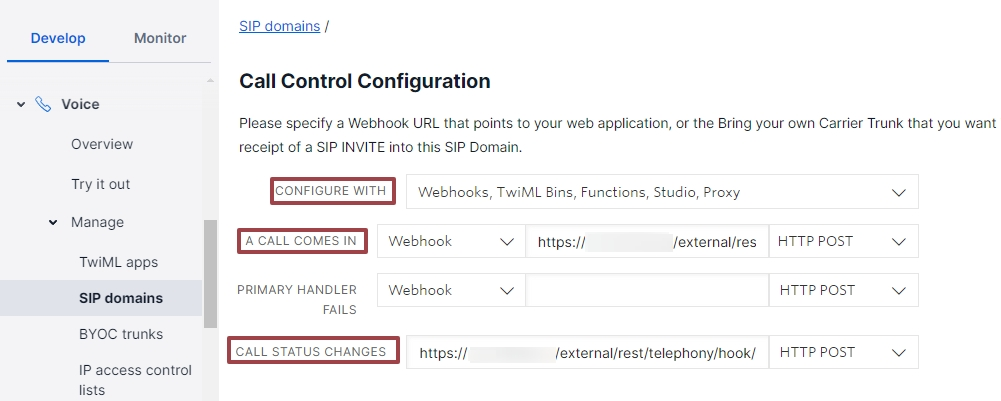Viewport: 1001px width, 401px height.
Task: Open A Call Comes In Webhook dropdown
Action: [451, 241]
